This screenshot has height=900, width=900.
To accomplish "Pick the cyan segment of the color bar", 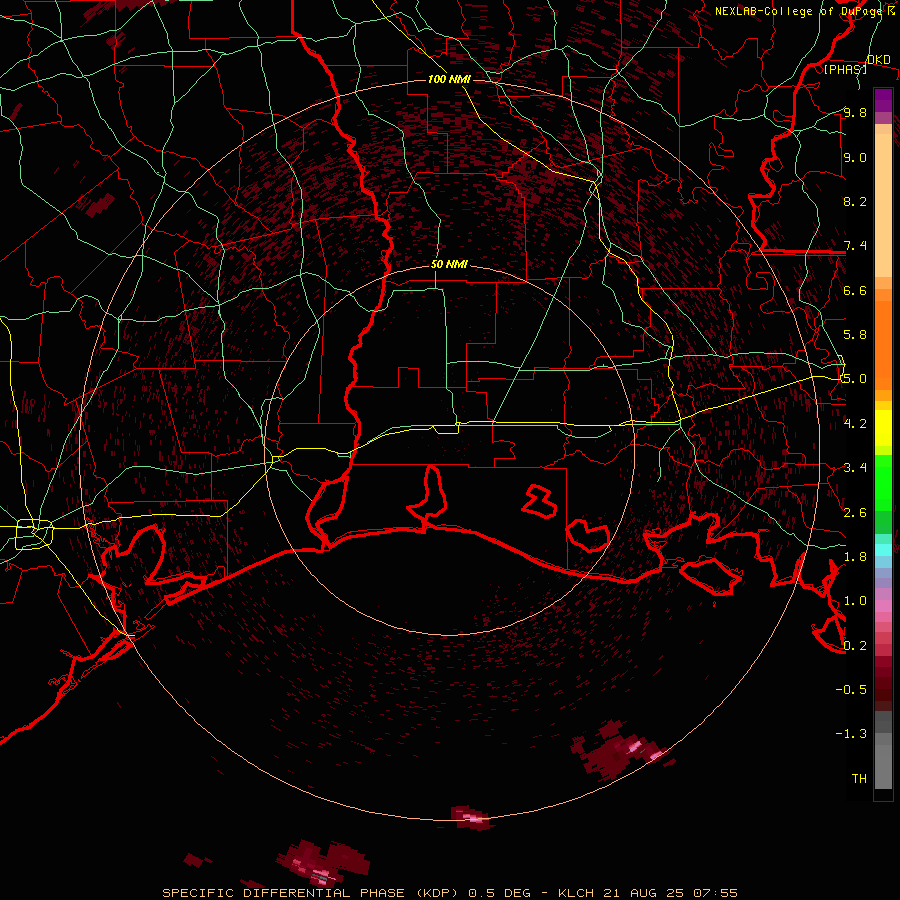I will 883,550.
